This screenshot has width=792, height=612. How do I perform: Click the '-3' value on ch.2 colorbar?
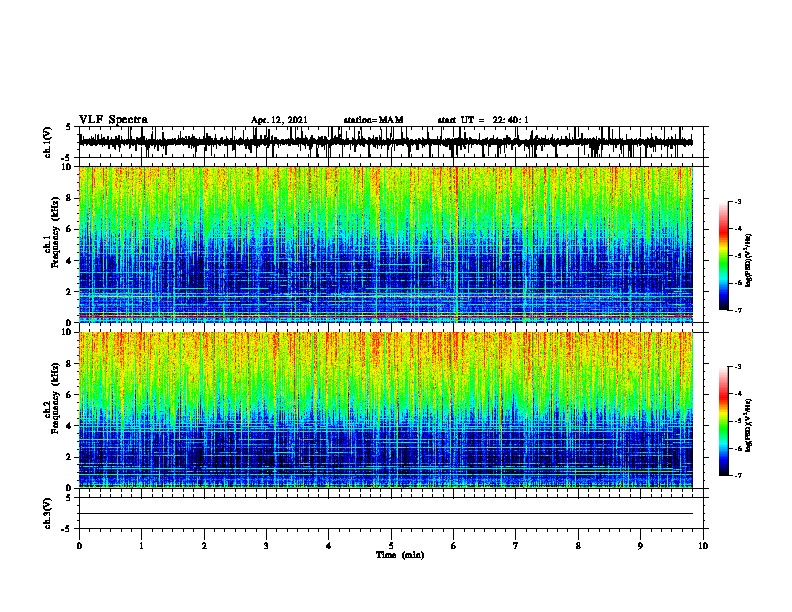[x=738, y=367]
